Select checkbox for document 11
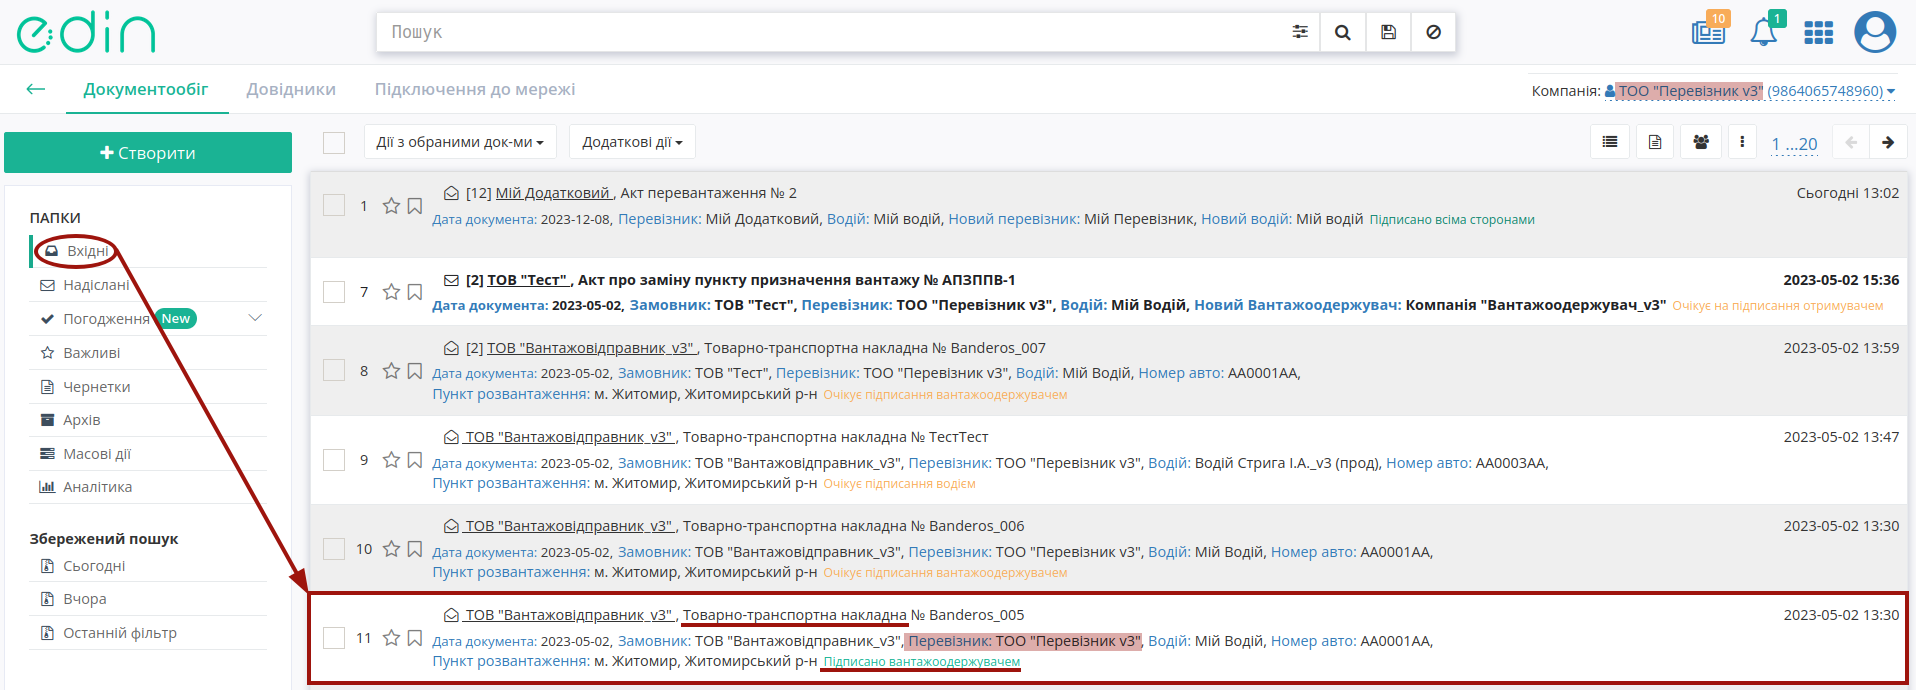1916x690 pixels. click(x=334, y=638)
